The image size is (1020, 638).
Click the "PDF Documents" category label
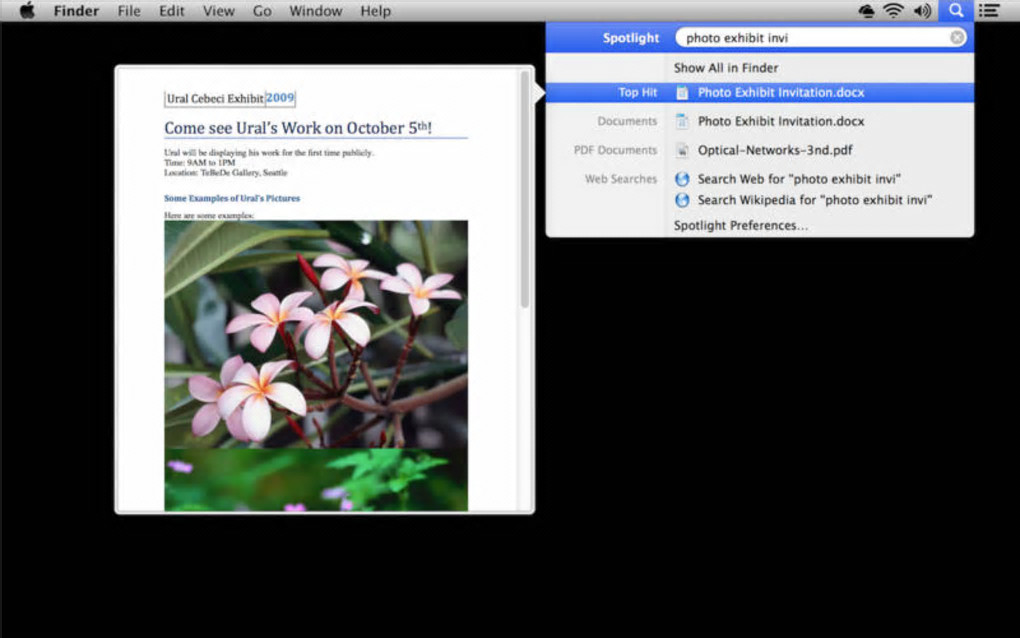[615, 150]
